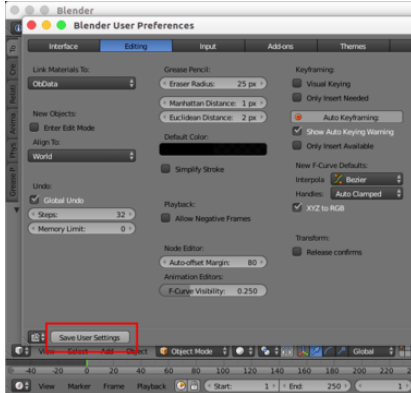Open the Relati sidebar tab
Image resolution: width=411 pixels, height=393 pixels.
(12, 94)
